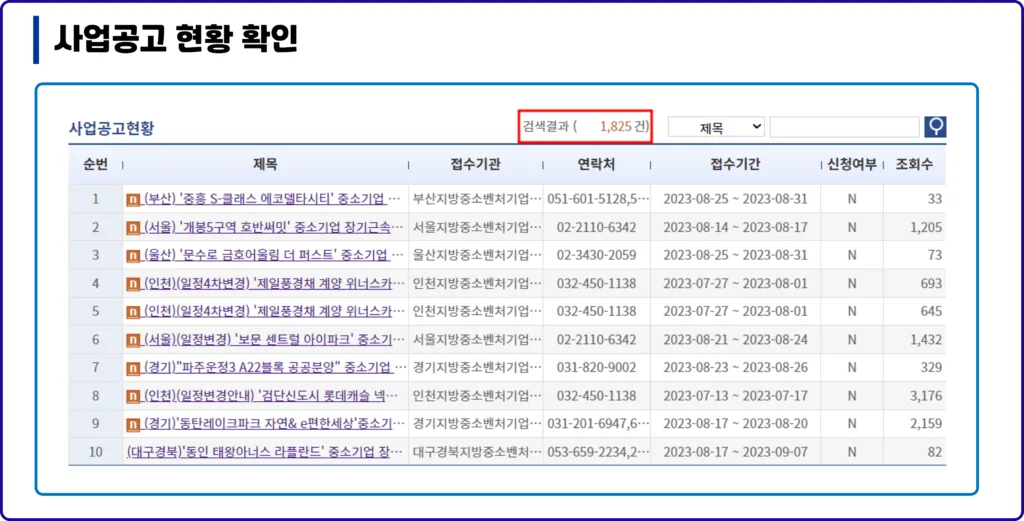Click the new badge icon on row 9
Viewport: 1024px width, 521px height.
point(133,424)
